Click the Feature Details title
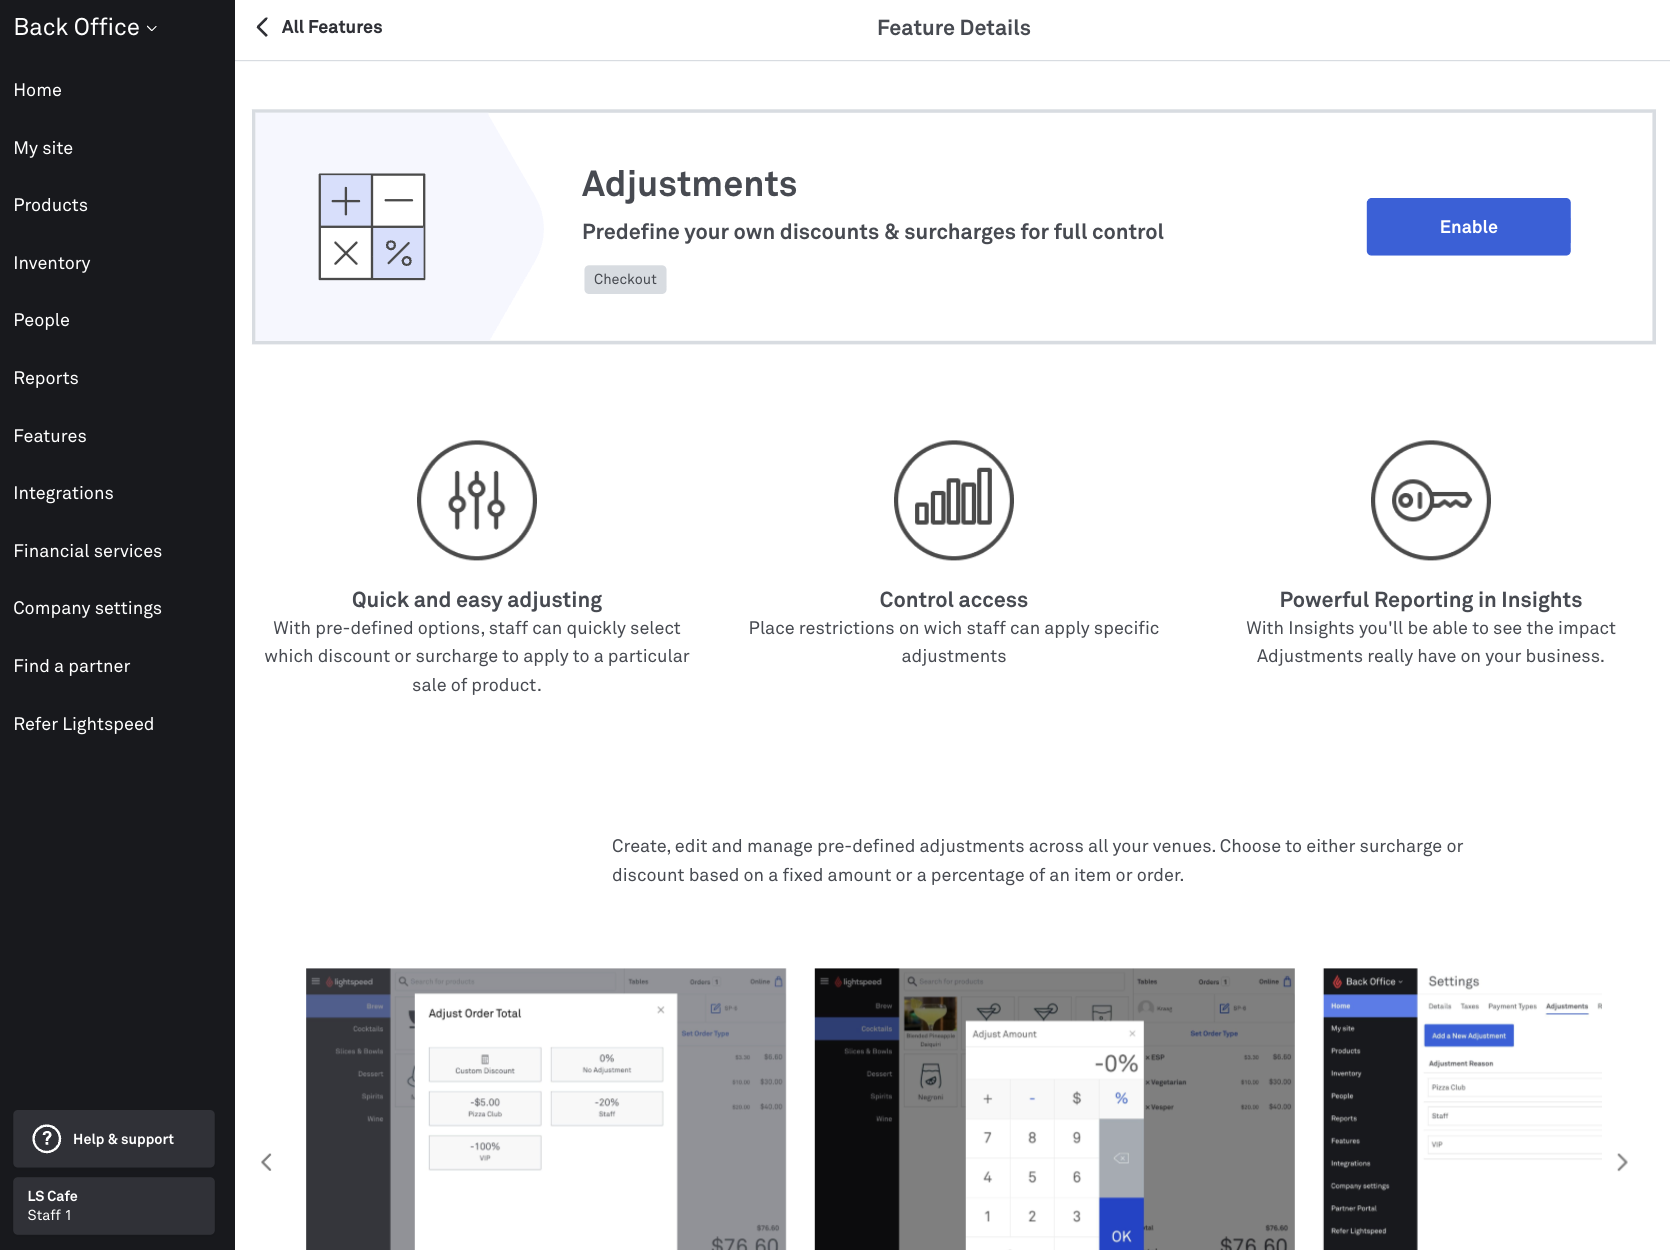Screen dimensions: 1670x1250 point(954,28)
